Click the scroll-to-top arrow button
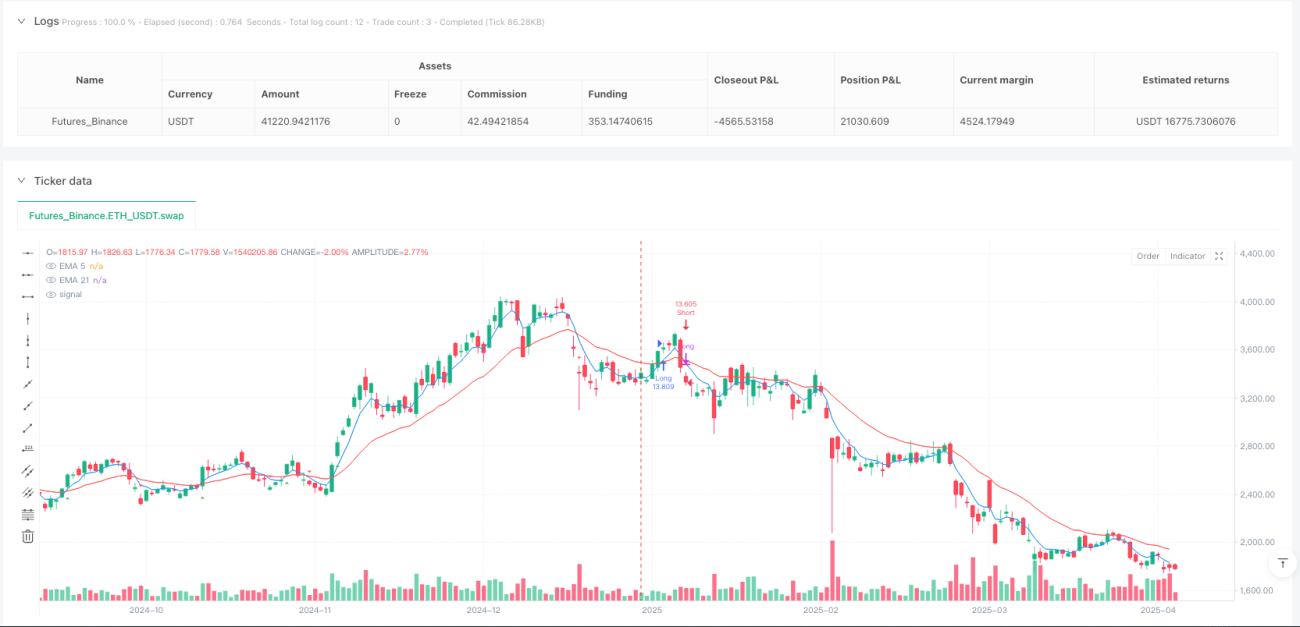 click(1281, 564)
